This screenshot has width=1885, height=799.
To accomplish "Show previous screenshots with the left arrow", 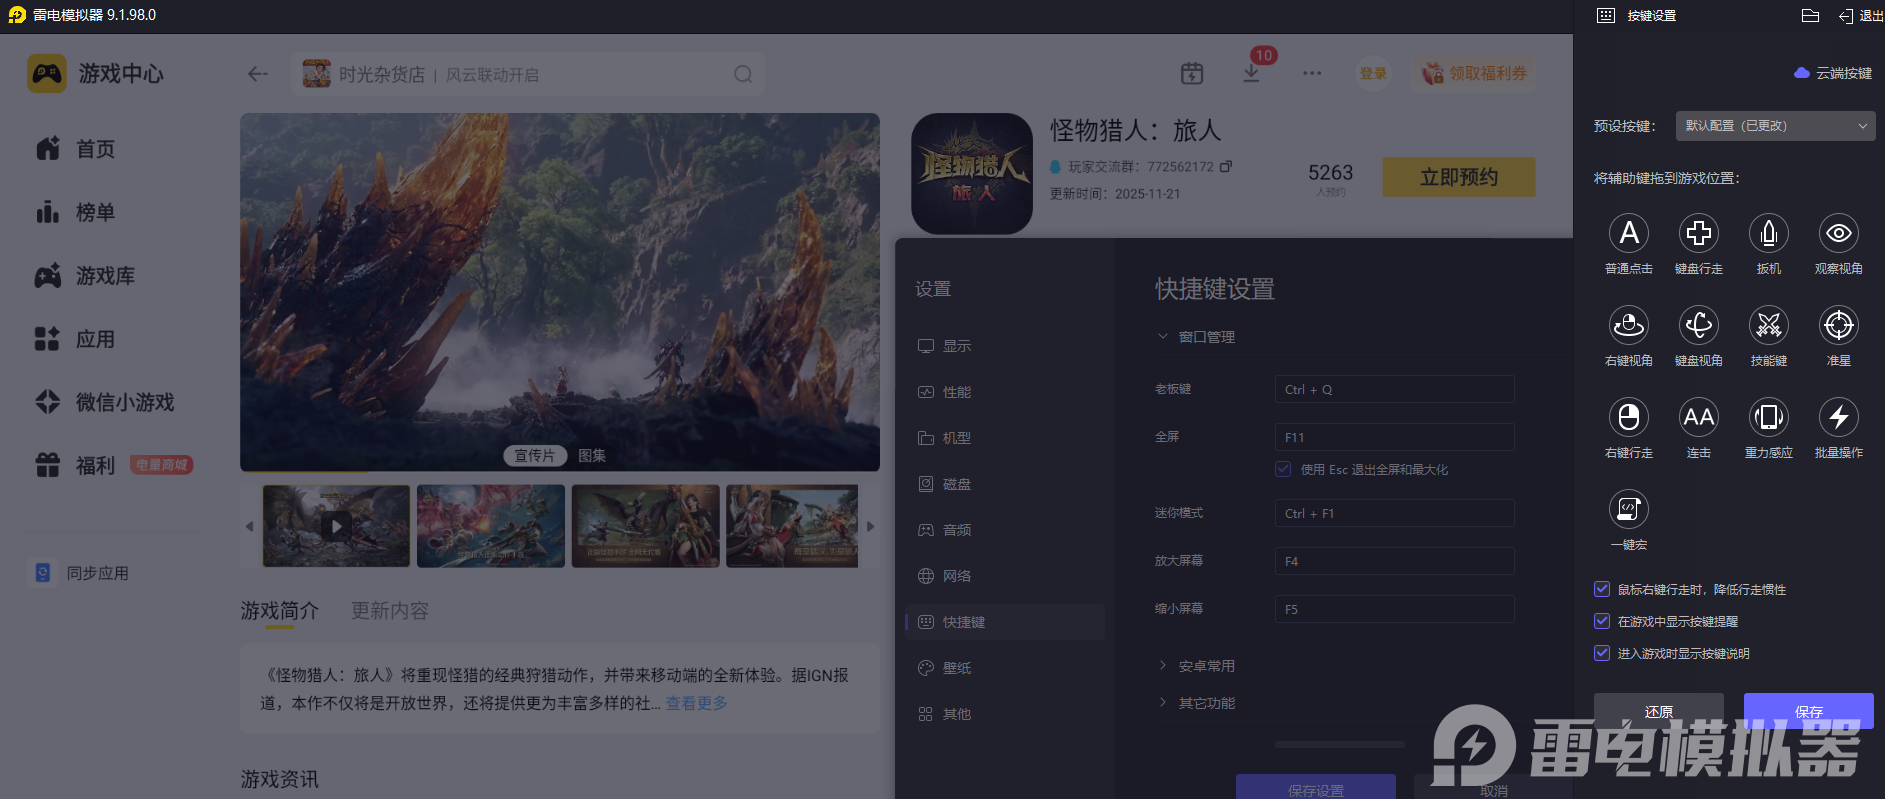I will tap(249, 526).
